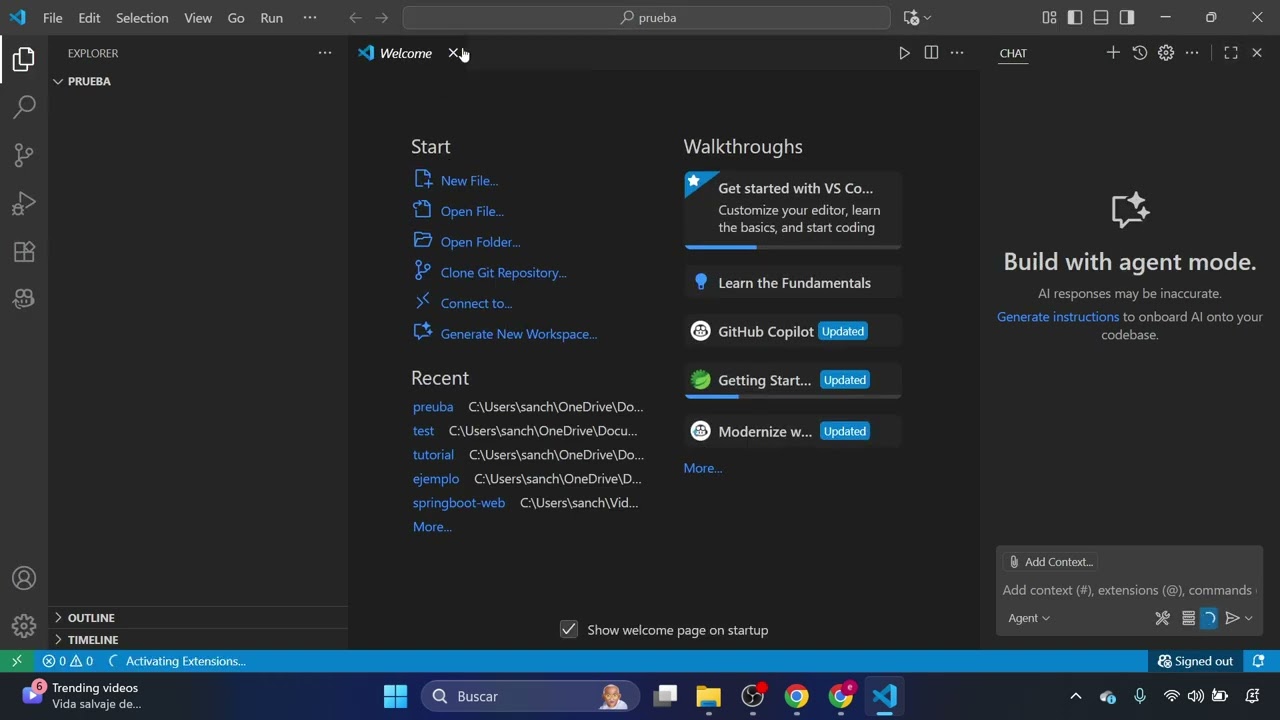The image size is (1280, 720).
Task: Open the Selection menu
Action: pos(142,17)
